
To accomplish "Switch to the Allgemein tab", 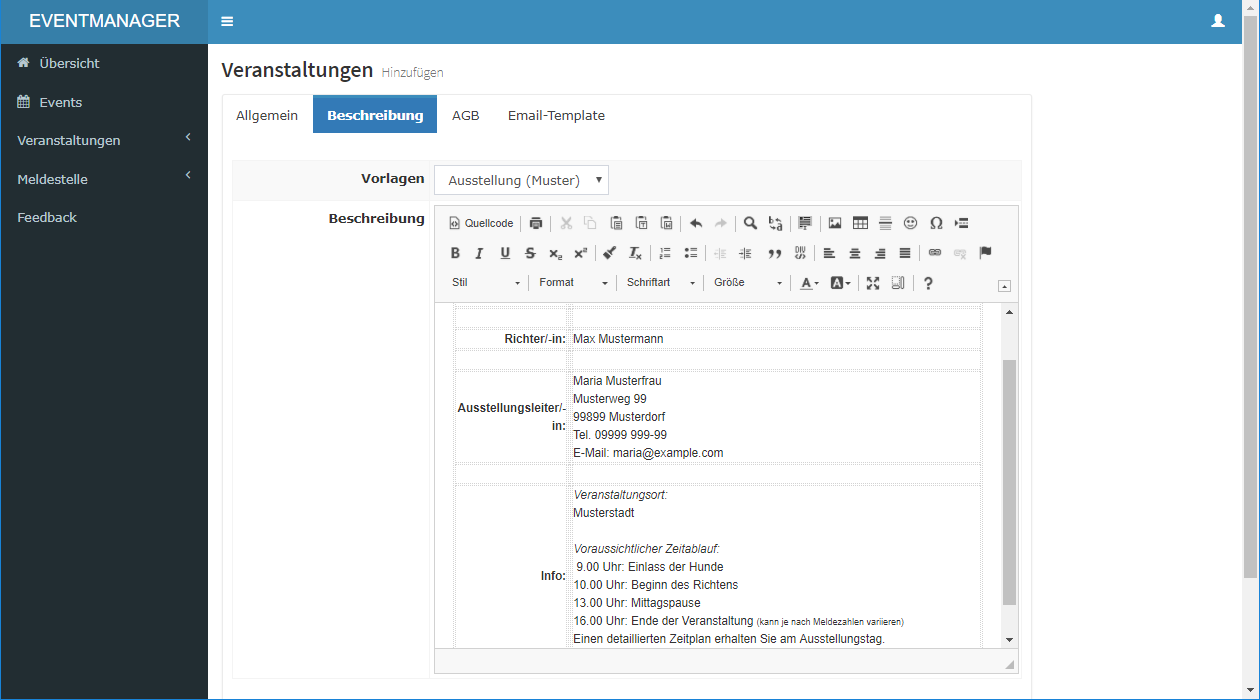I will click(x=267, y=115).
